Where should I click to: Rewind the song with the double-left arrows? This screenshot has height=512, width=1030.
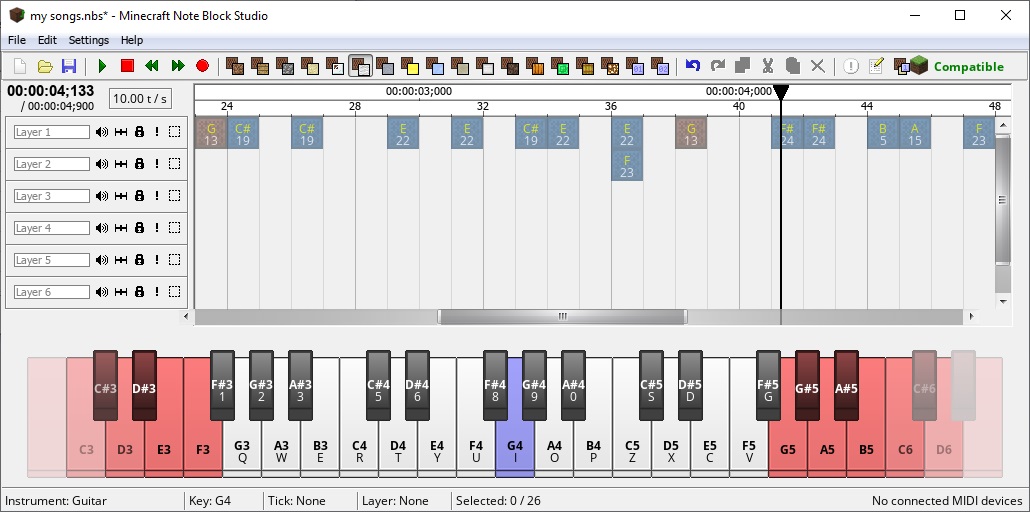point(152,66)
